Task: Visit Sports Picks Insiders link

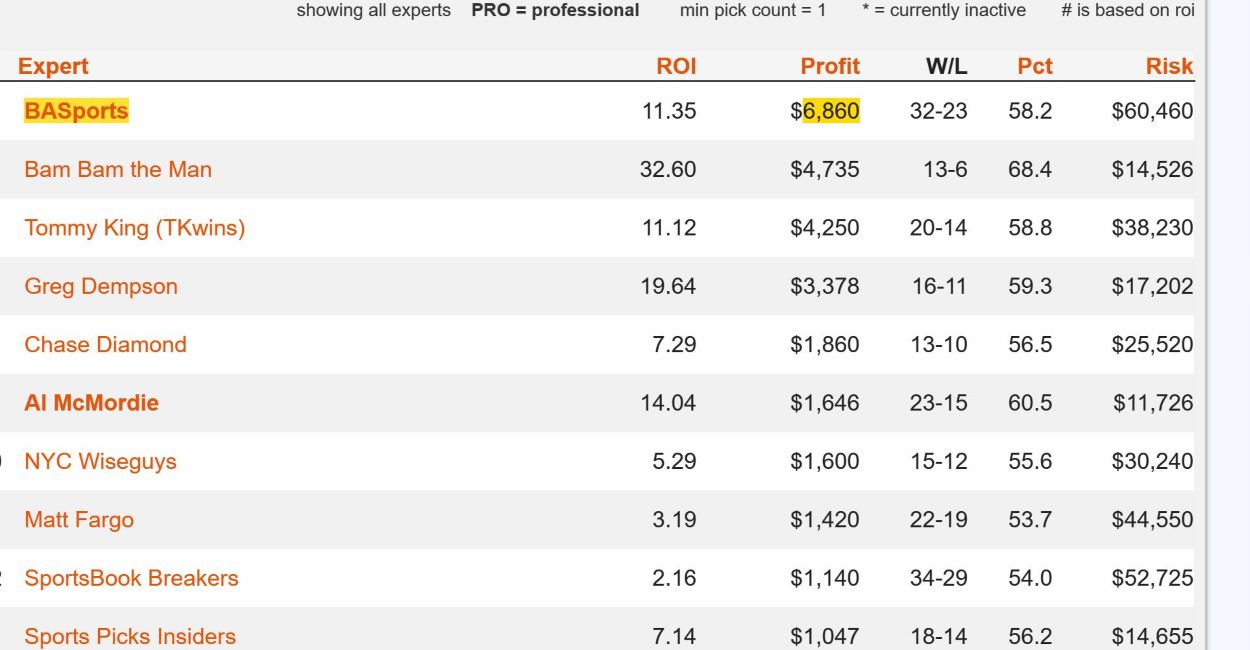Action: coord(130,636)
